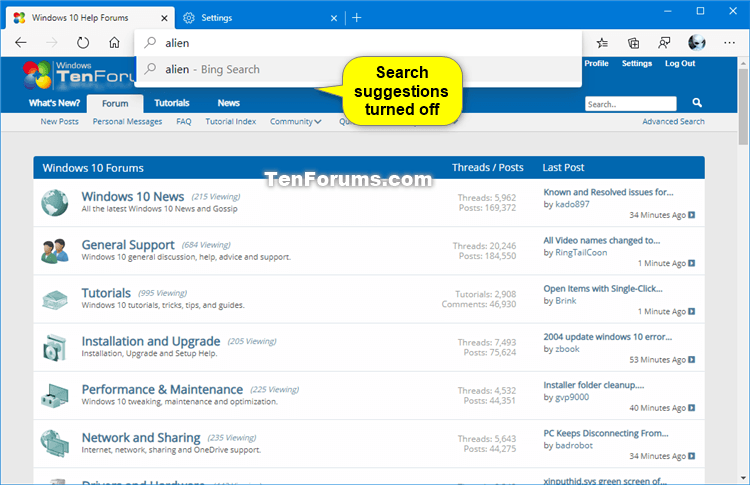Open user RingTailCoon profile link
Screen dimensions: 750x485
click(581, 253)
